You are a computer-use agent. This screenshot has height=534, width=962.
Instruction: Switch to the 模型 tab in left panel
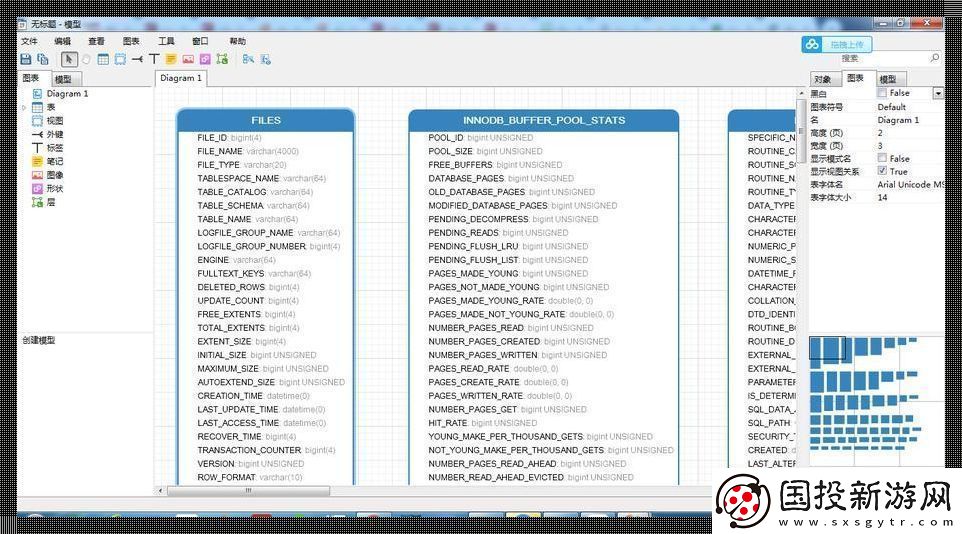[x=63, y=79]
